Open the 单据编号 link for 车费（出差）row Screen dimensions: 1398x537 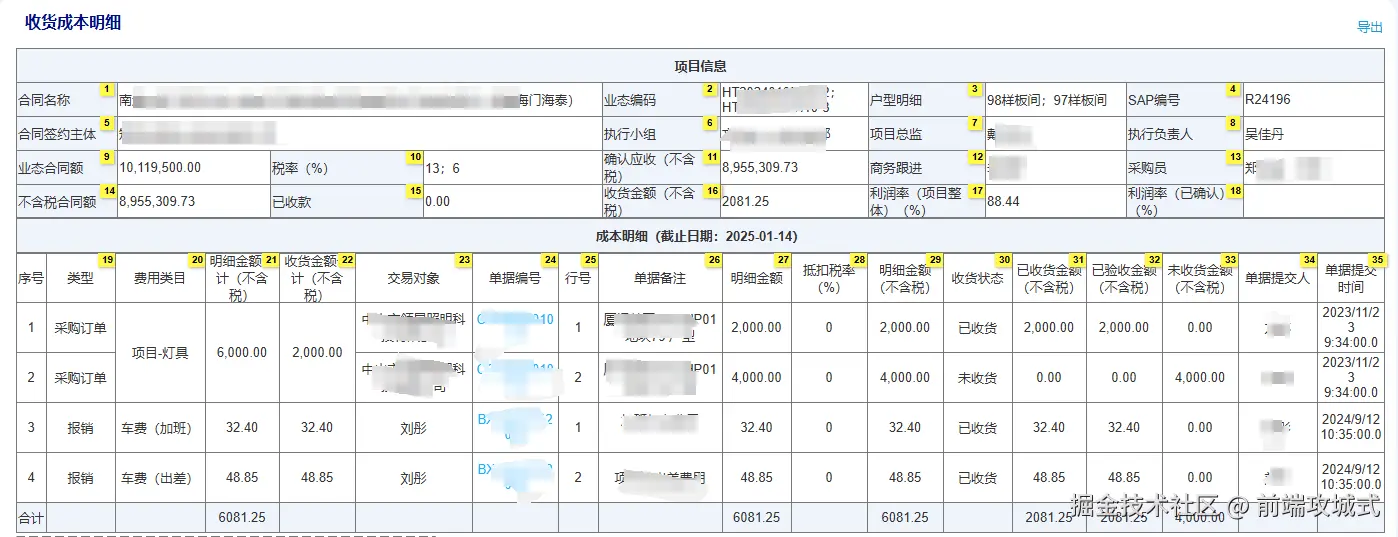click(514, 470)
